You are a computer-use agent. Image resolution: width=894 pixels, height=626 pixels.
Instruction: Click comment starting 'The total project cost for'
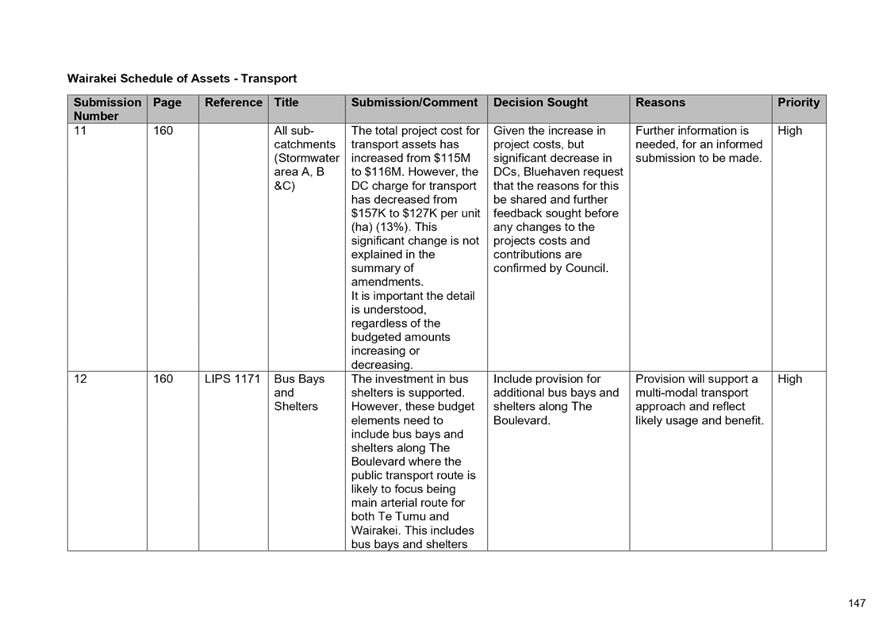(416, 247)
